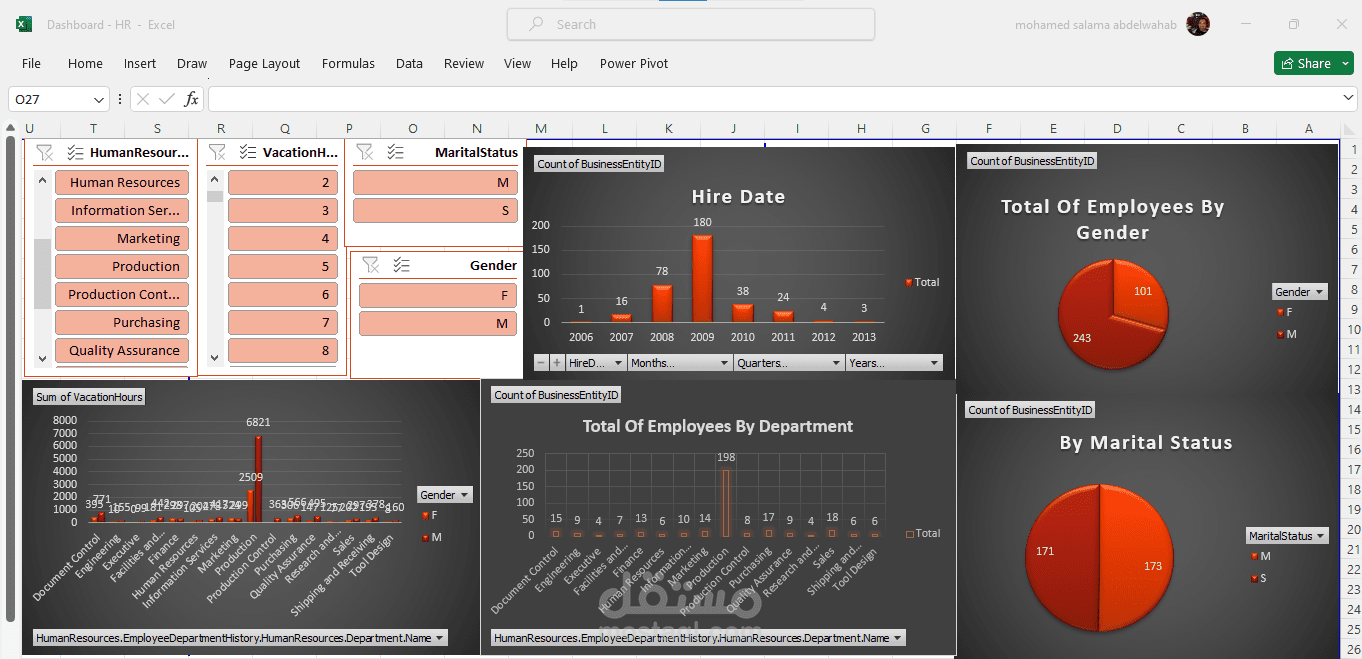Clear filter on HumanResources slicer
Screen dimensions: 1362x659
(44, 152)
